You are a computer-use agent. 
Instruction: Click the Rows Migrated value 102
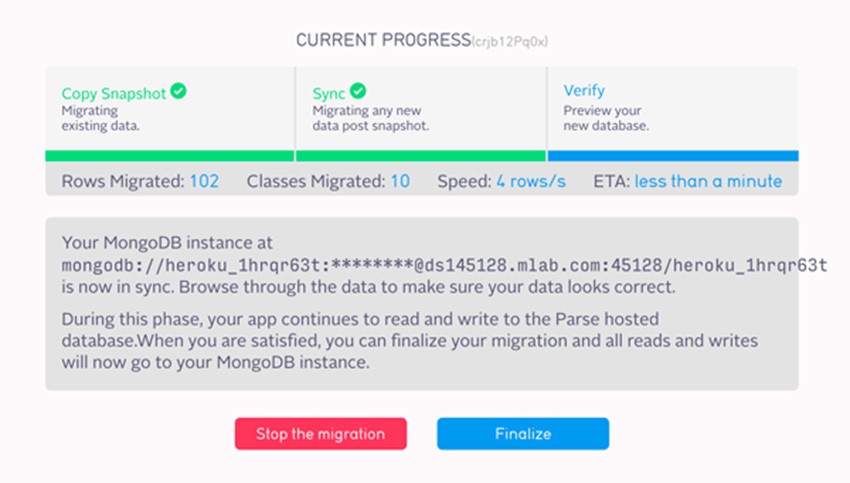pos(204,181)
